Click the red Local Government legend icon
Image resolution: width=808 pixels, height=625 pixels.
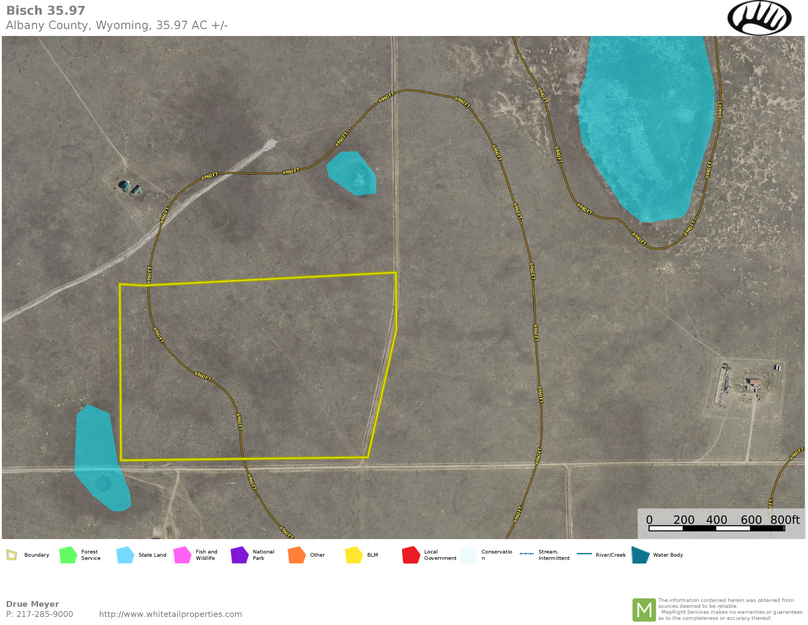pos(410,555)
